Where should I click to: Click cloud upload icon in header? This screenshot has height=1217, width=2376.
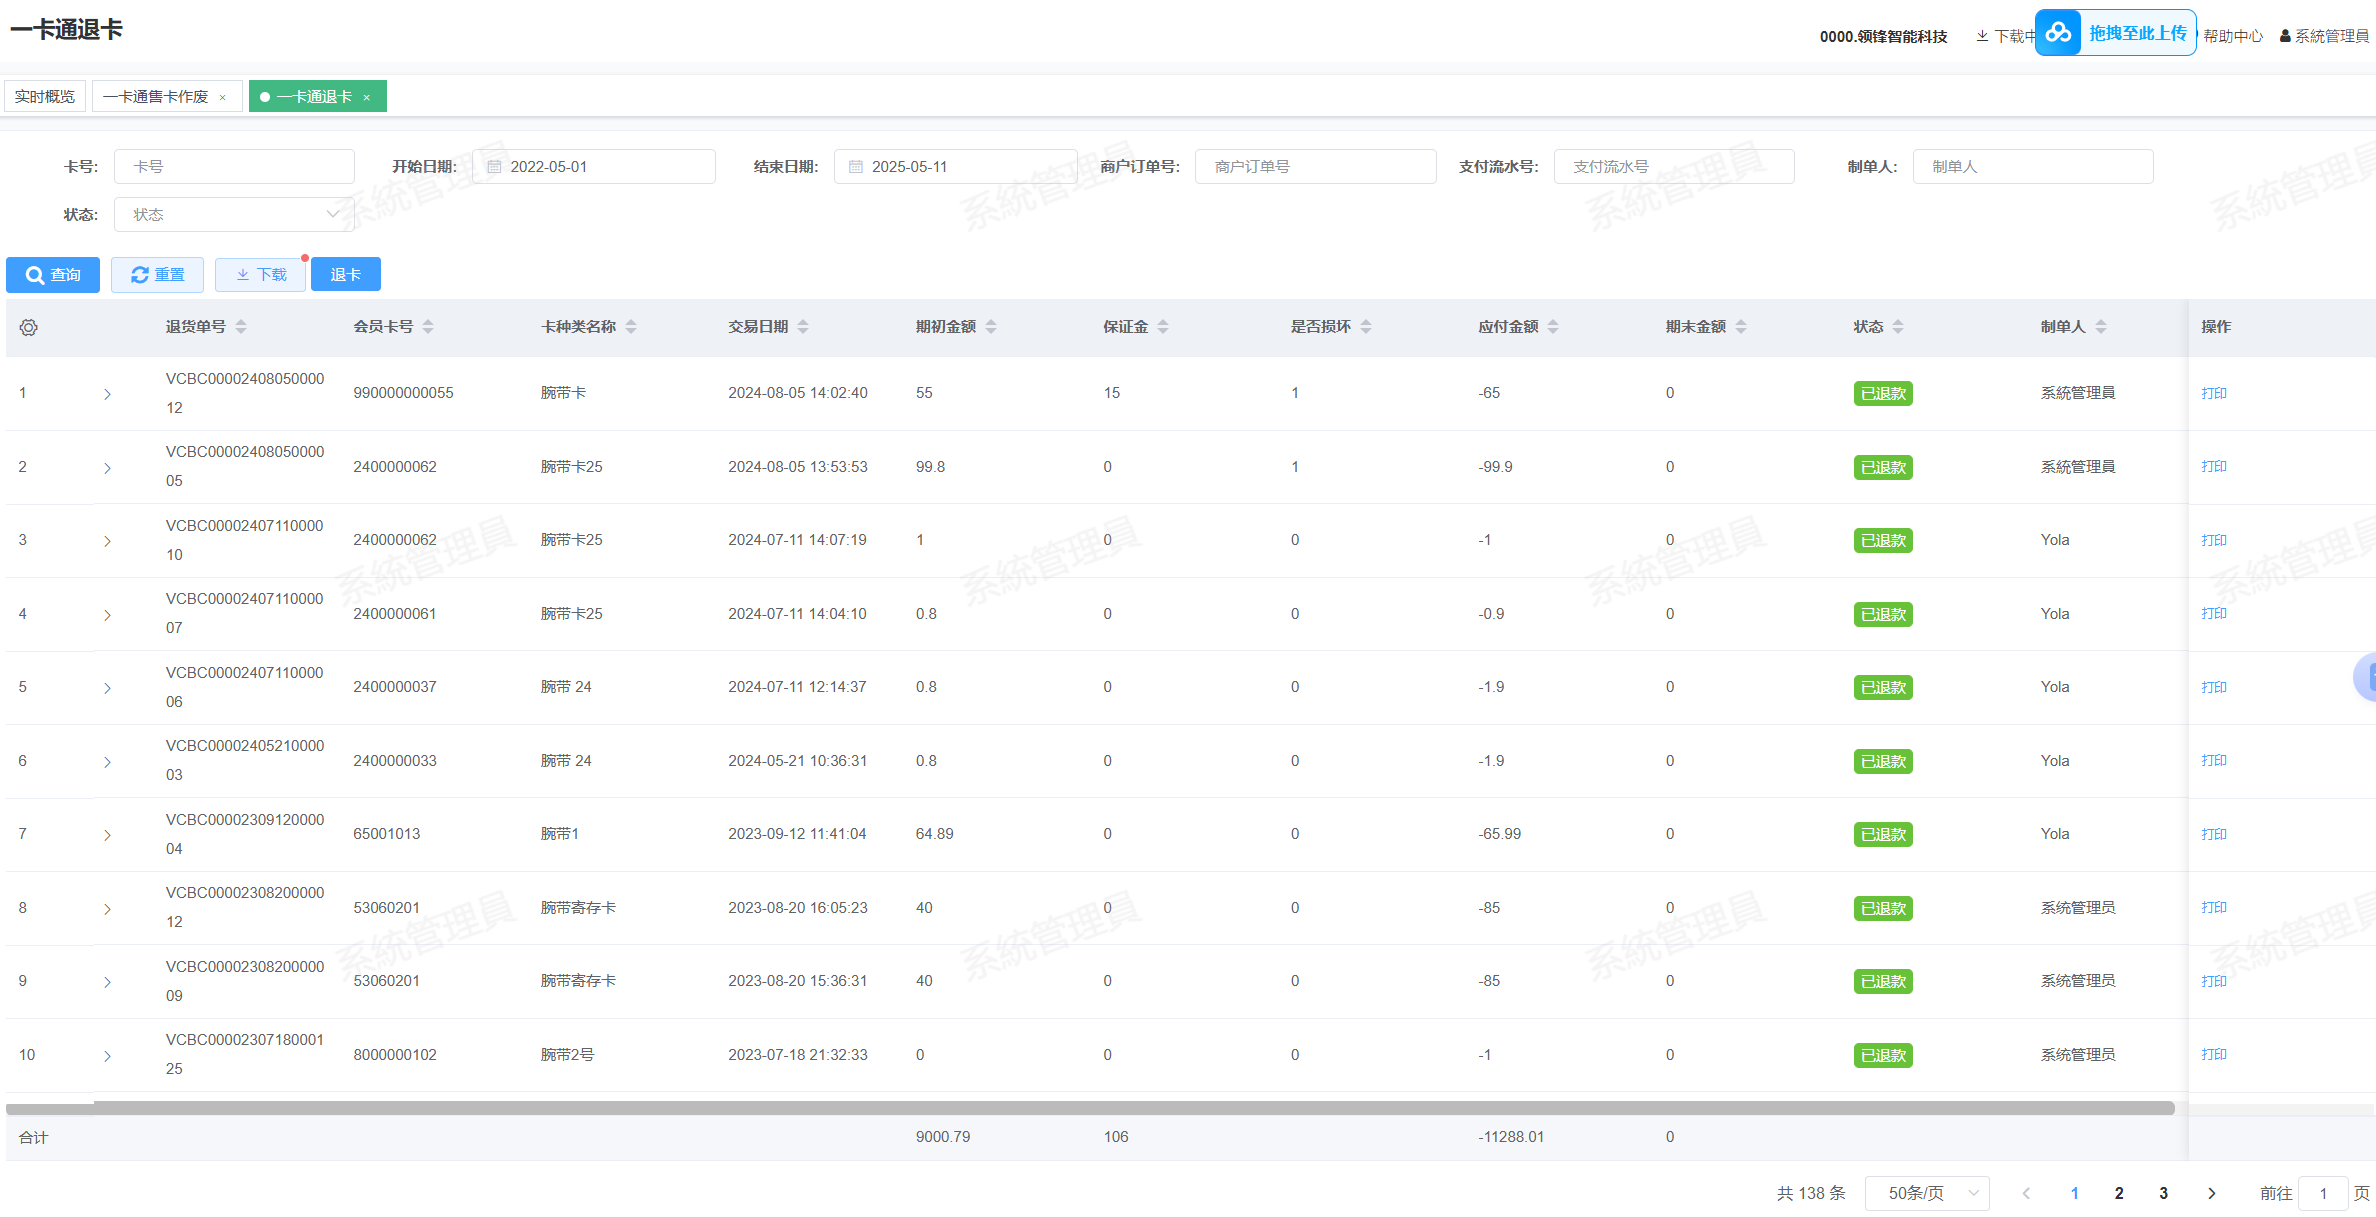point(2058,33)
